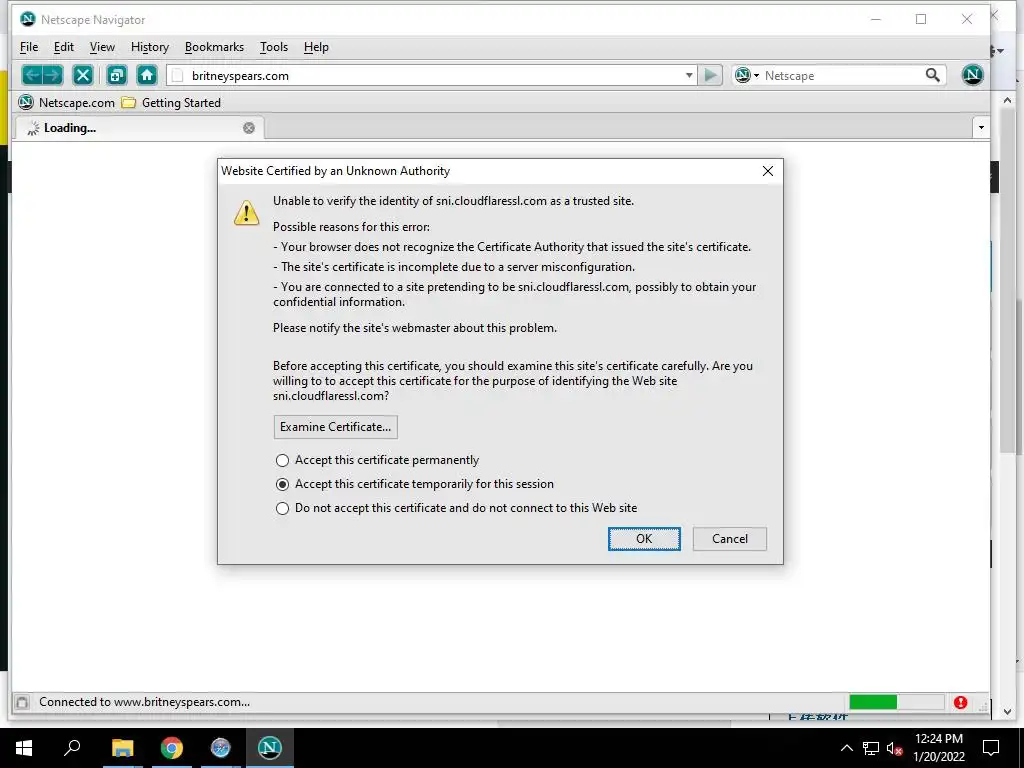Screen dimensions: 1024x768
Task: Open the History menu
Action: tap(150, 47)
